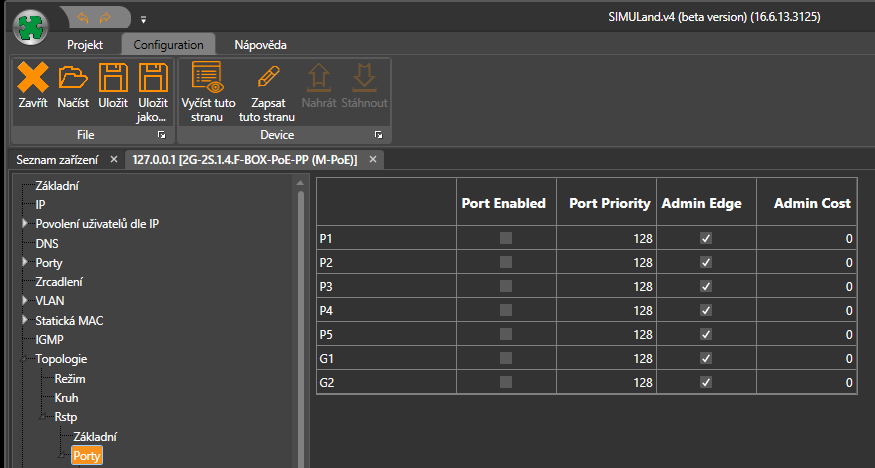Image resolution: width=875 pixels, height=468 pixels.
Task: Click the tree panel vertical scrollbar
Action: pyautogui.click(x=301, y=329)
